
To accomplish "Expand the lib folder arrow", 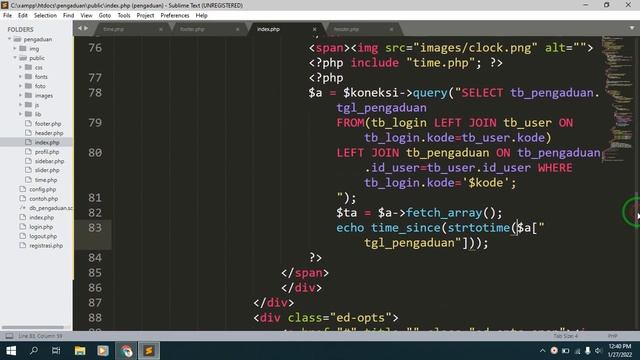I will tap(20, 114).
